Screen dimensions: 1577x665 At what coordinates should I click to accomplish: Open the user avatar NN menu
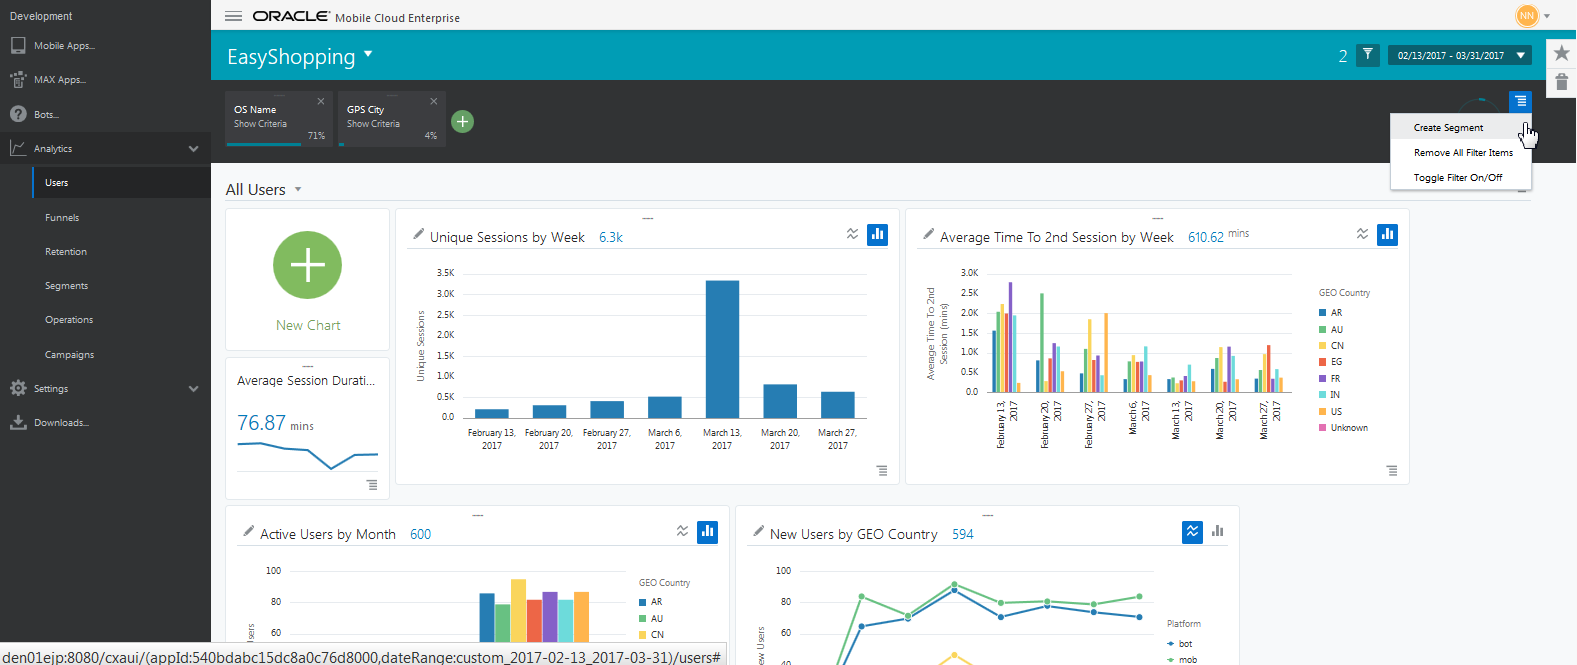pyautogui.click(x=1527, y=16)
